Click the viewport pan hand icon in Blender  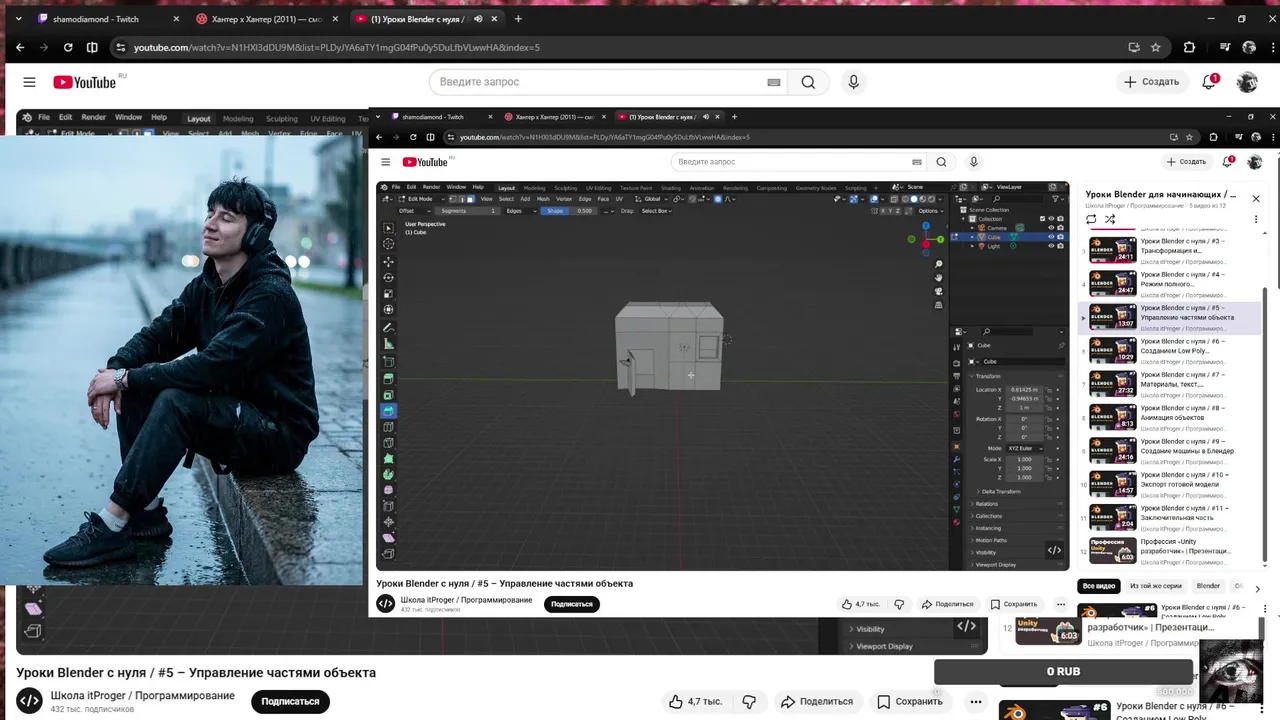point(938,278)
